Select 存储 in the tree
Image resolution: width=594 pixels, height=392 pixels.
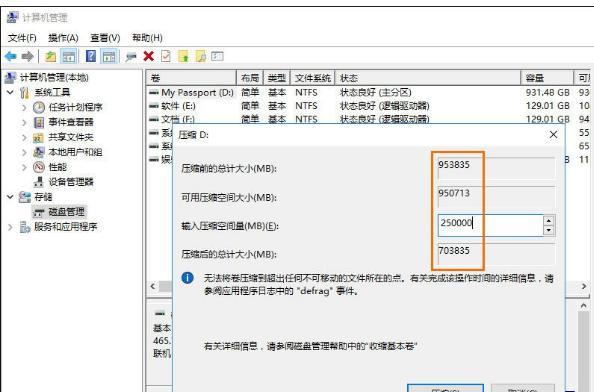coord(43,197)
